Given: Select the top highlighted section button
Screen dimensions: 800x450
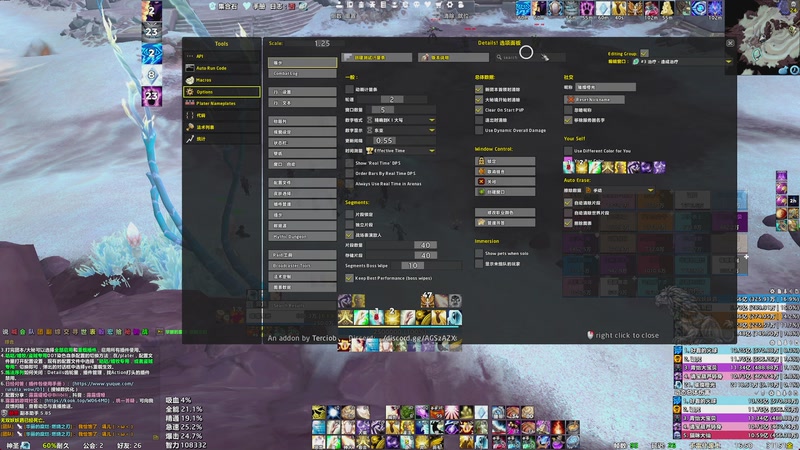Looking at the screenshot, I should 303,62.
